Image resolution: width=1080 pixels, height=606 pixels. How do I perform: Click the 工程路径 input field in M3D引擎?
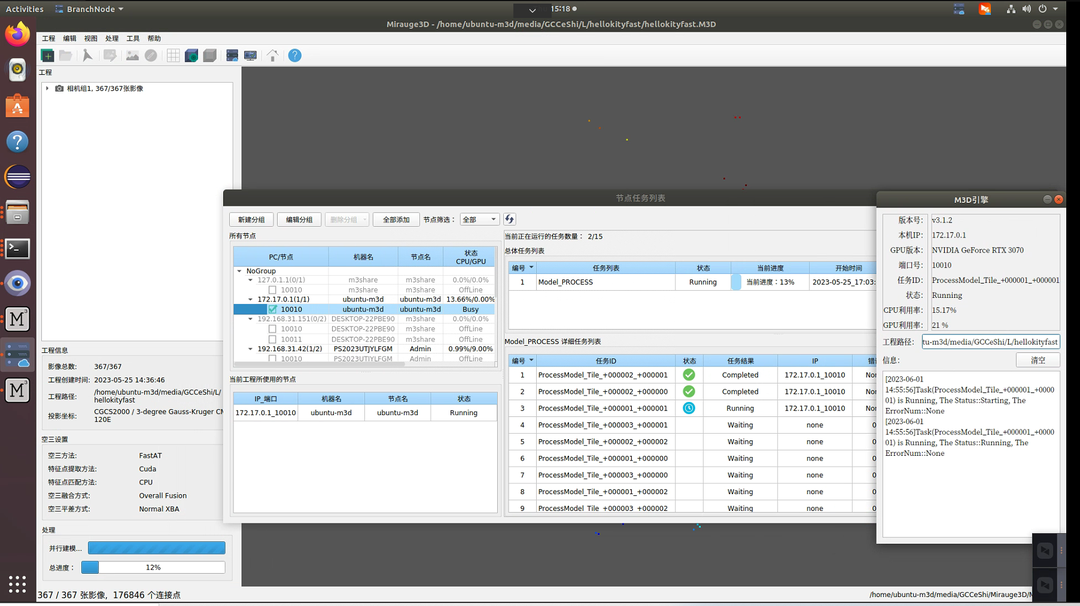990,342
